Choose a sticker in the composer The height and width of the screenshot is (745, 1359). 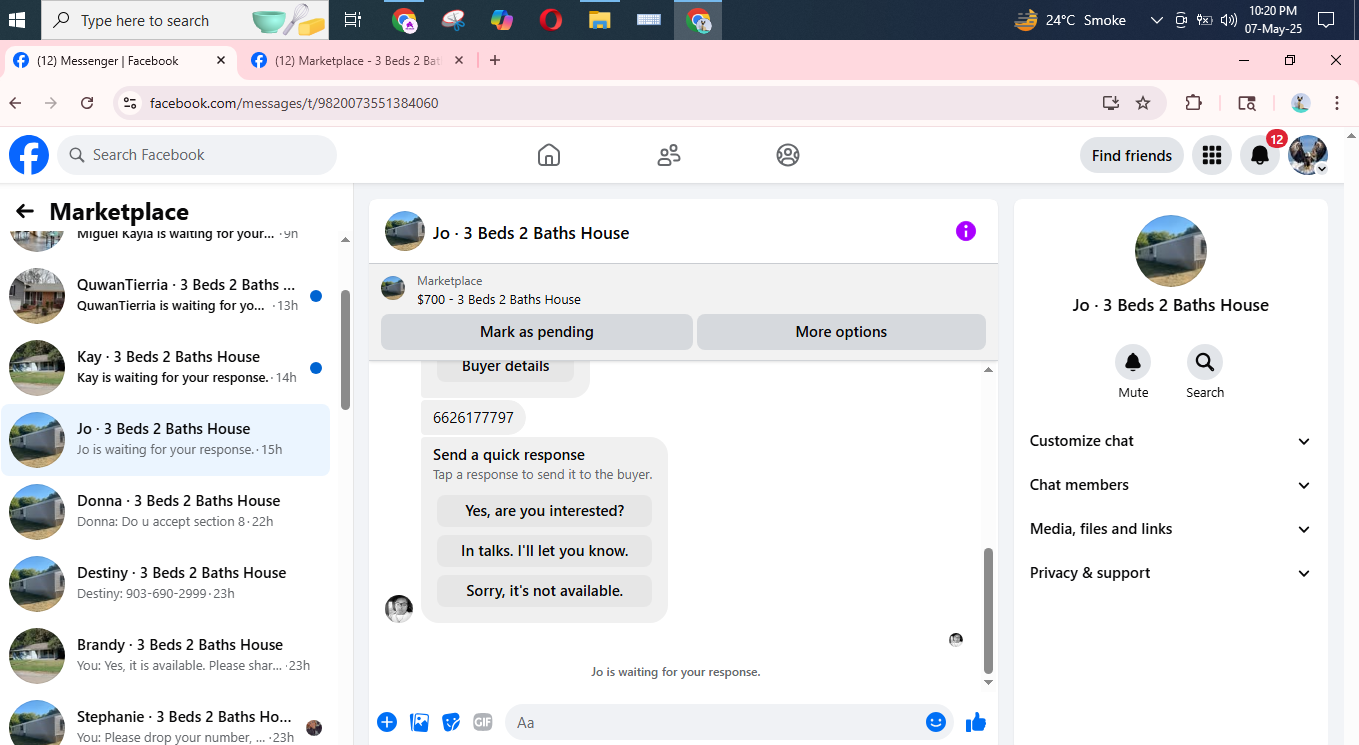pos(451,722)
